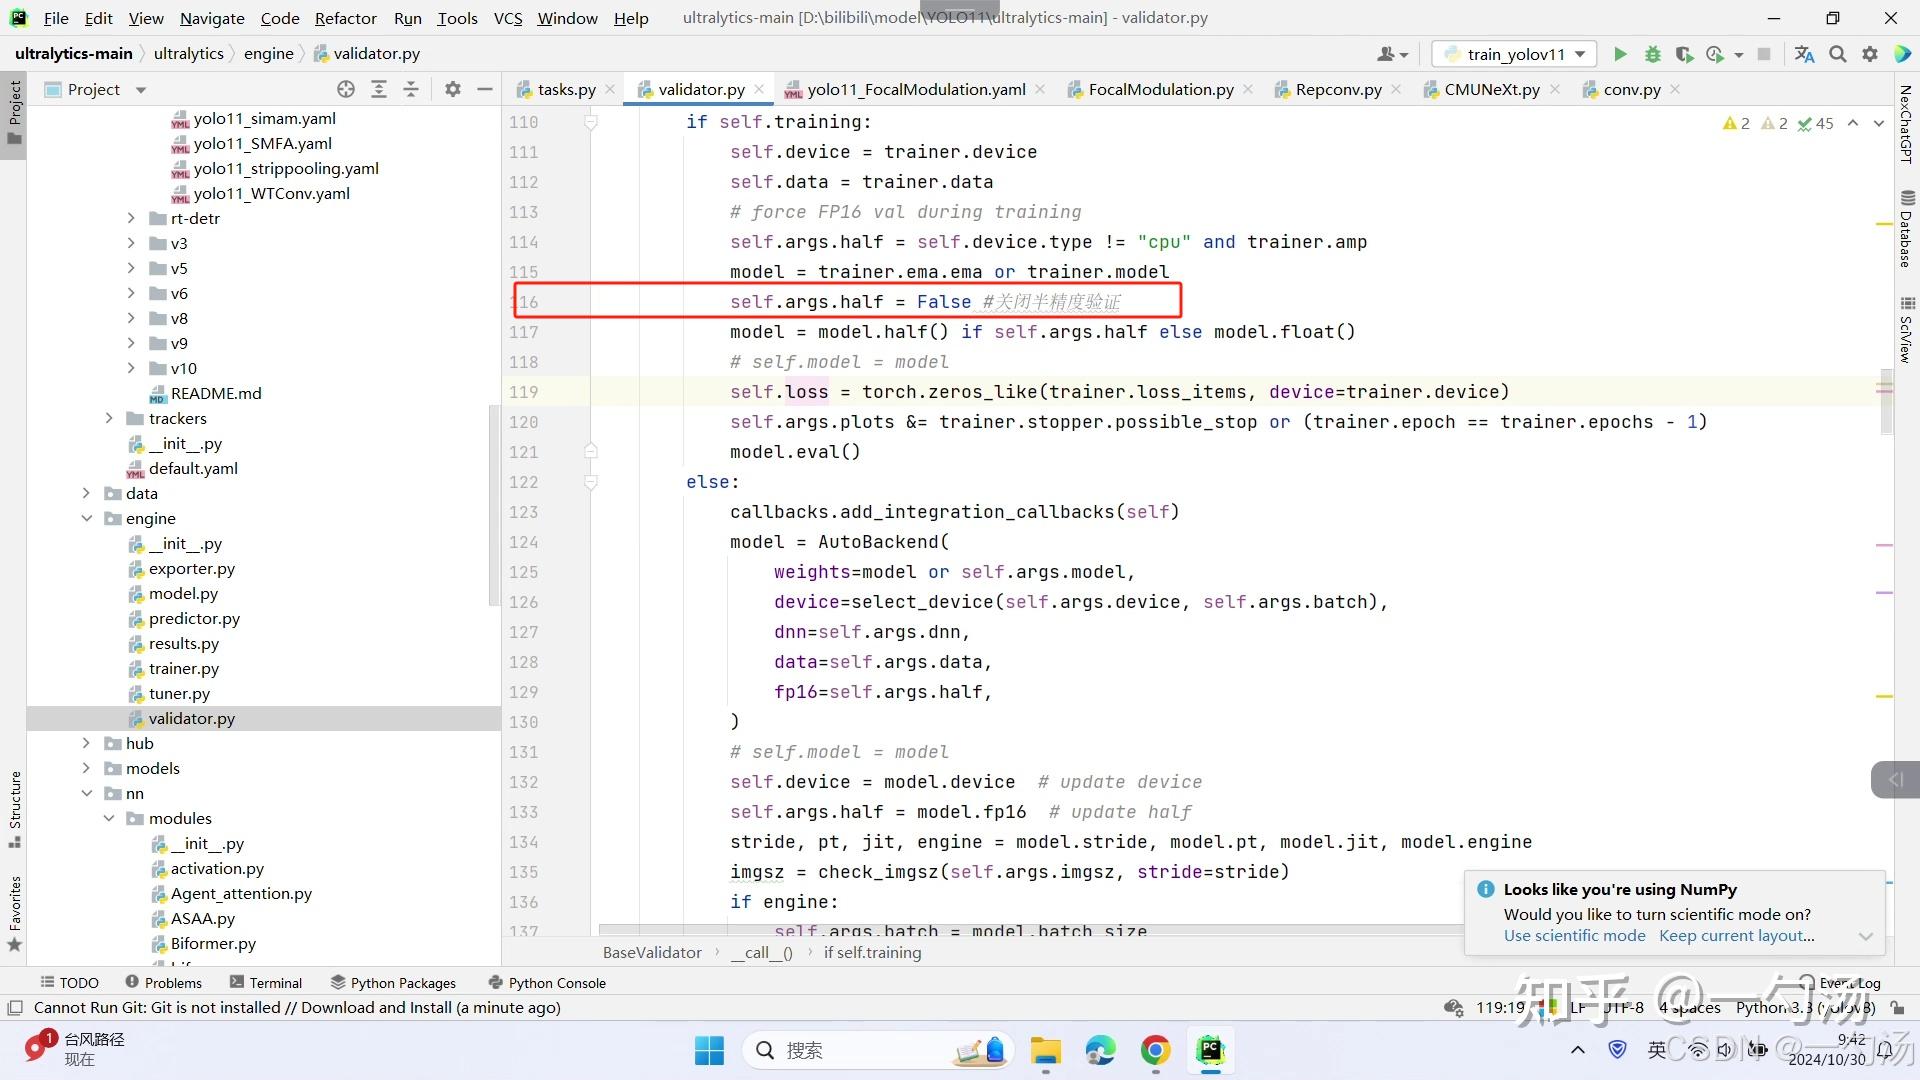The width and height of the screenshot is (1920, 1080).
Task: Open the translation plugin icon
Action: pos(1804,54)
